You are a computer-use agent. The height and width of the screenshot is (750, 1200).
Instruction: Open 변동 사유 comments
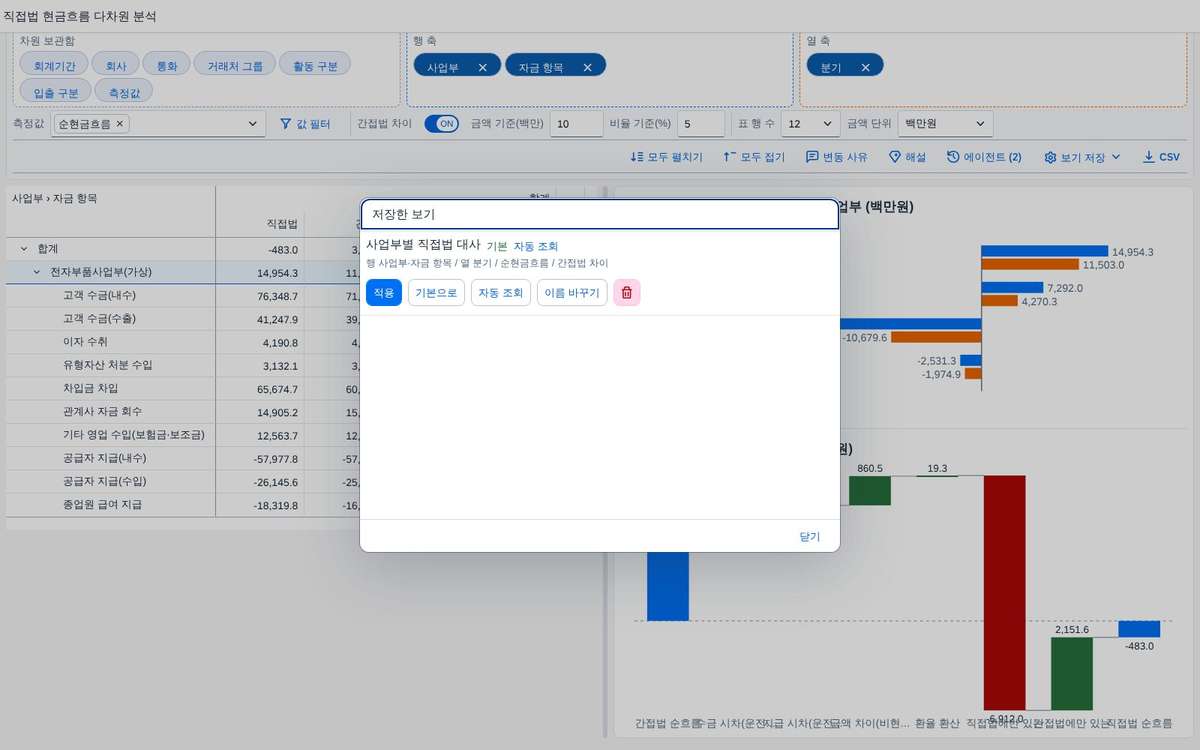[837, 157]
